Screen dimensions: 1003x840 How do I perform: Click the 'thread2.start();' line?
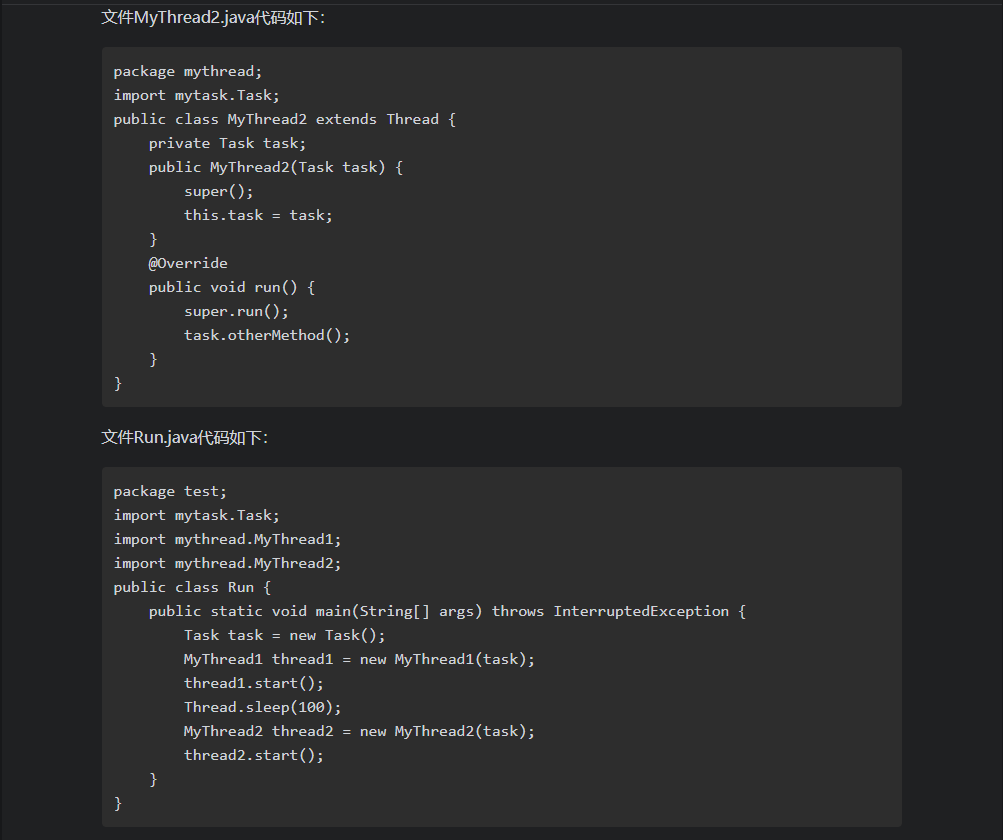(254, 755)
